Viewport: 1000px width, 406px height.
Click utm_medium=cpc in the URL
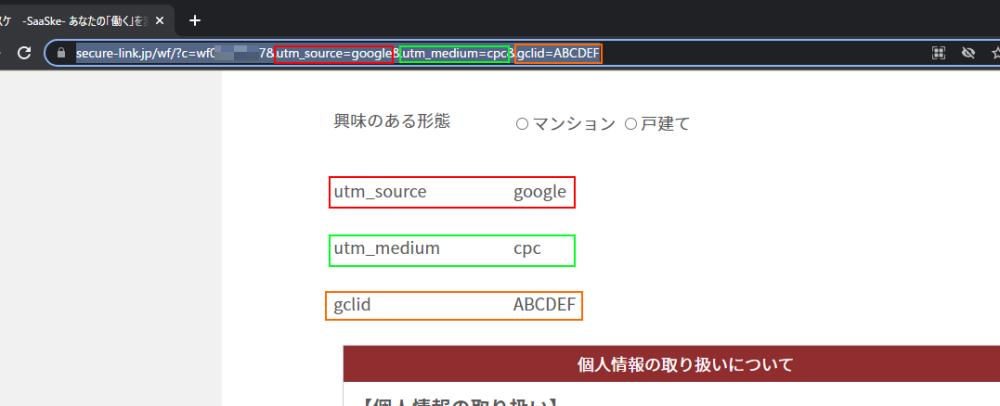tap(454, 52)
